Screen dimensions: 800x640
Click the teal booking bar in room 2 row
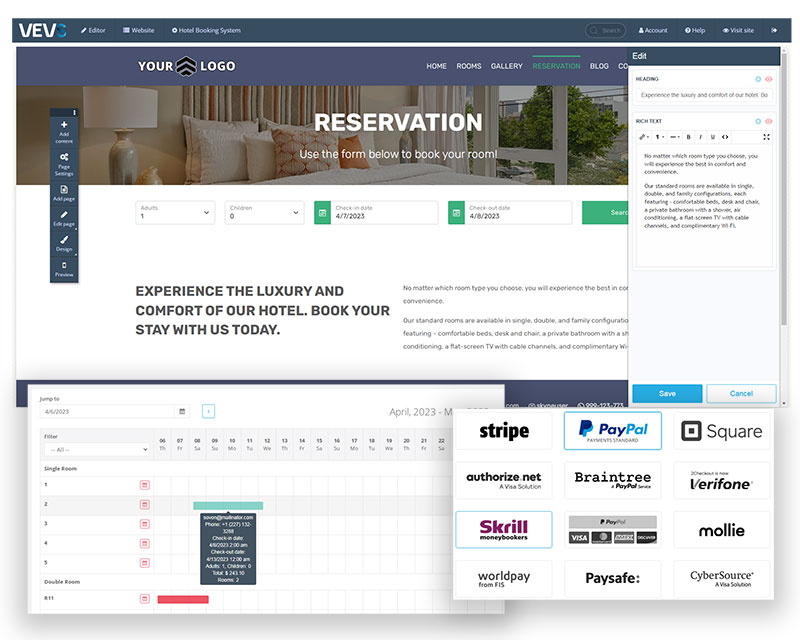pyautogui.click(x=228, y=505)
